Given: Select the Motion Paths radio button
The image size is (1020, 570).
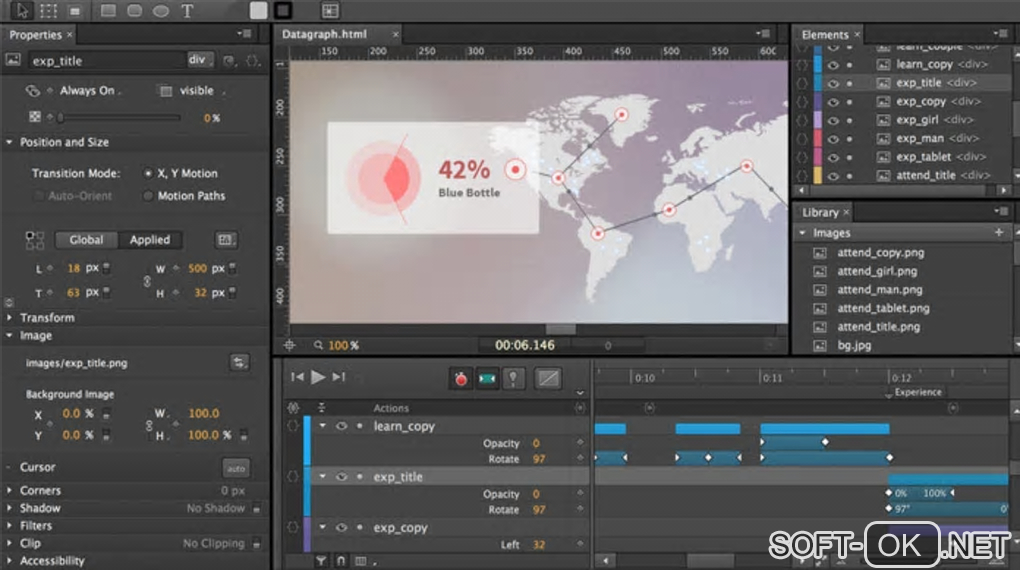Looking at the screenshot, I should click(149, 196).
